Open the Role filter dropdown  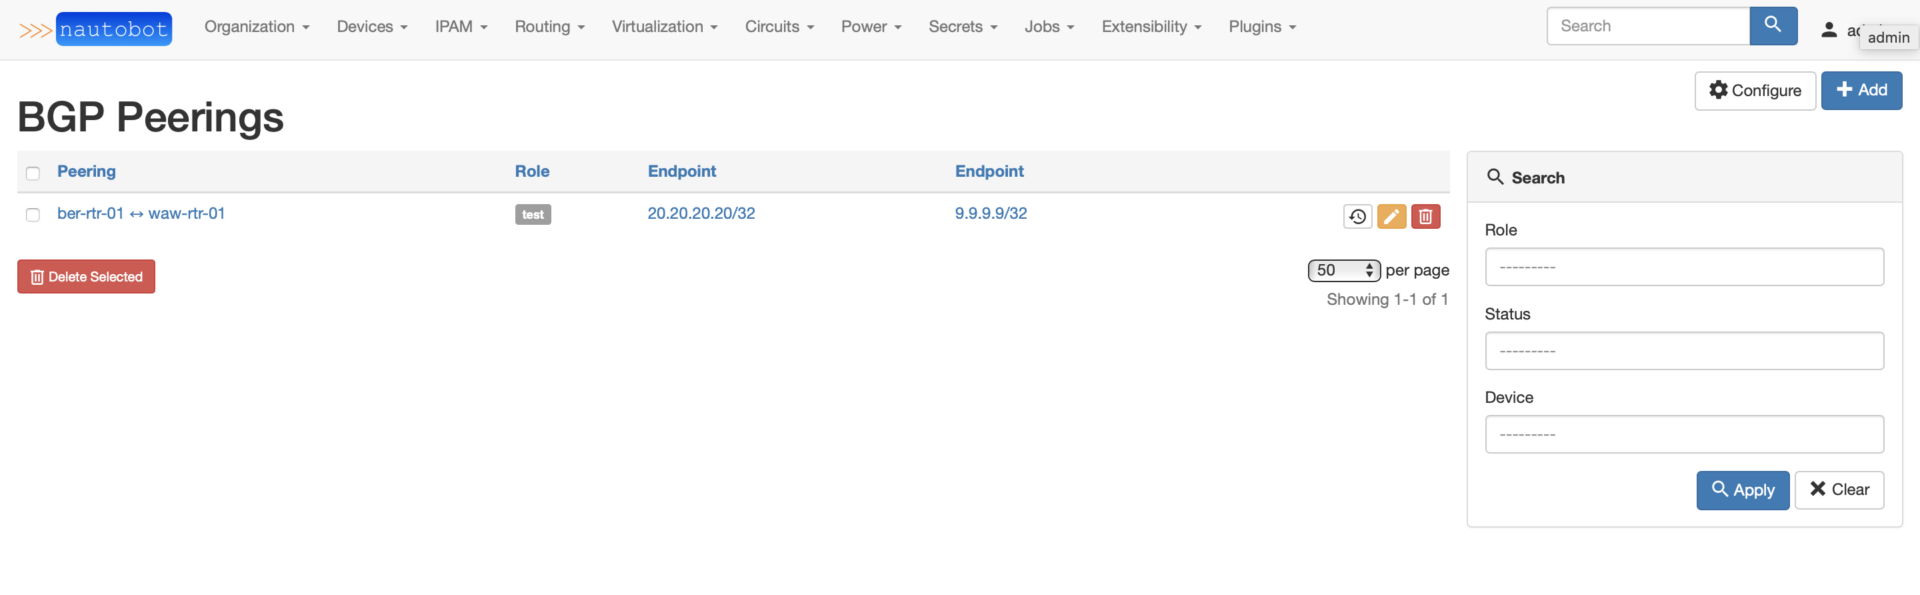click(1684, 267)
